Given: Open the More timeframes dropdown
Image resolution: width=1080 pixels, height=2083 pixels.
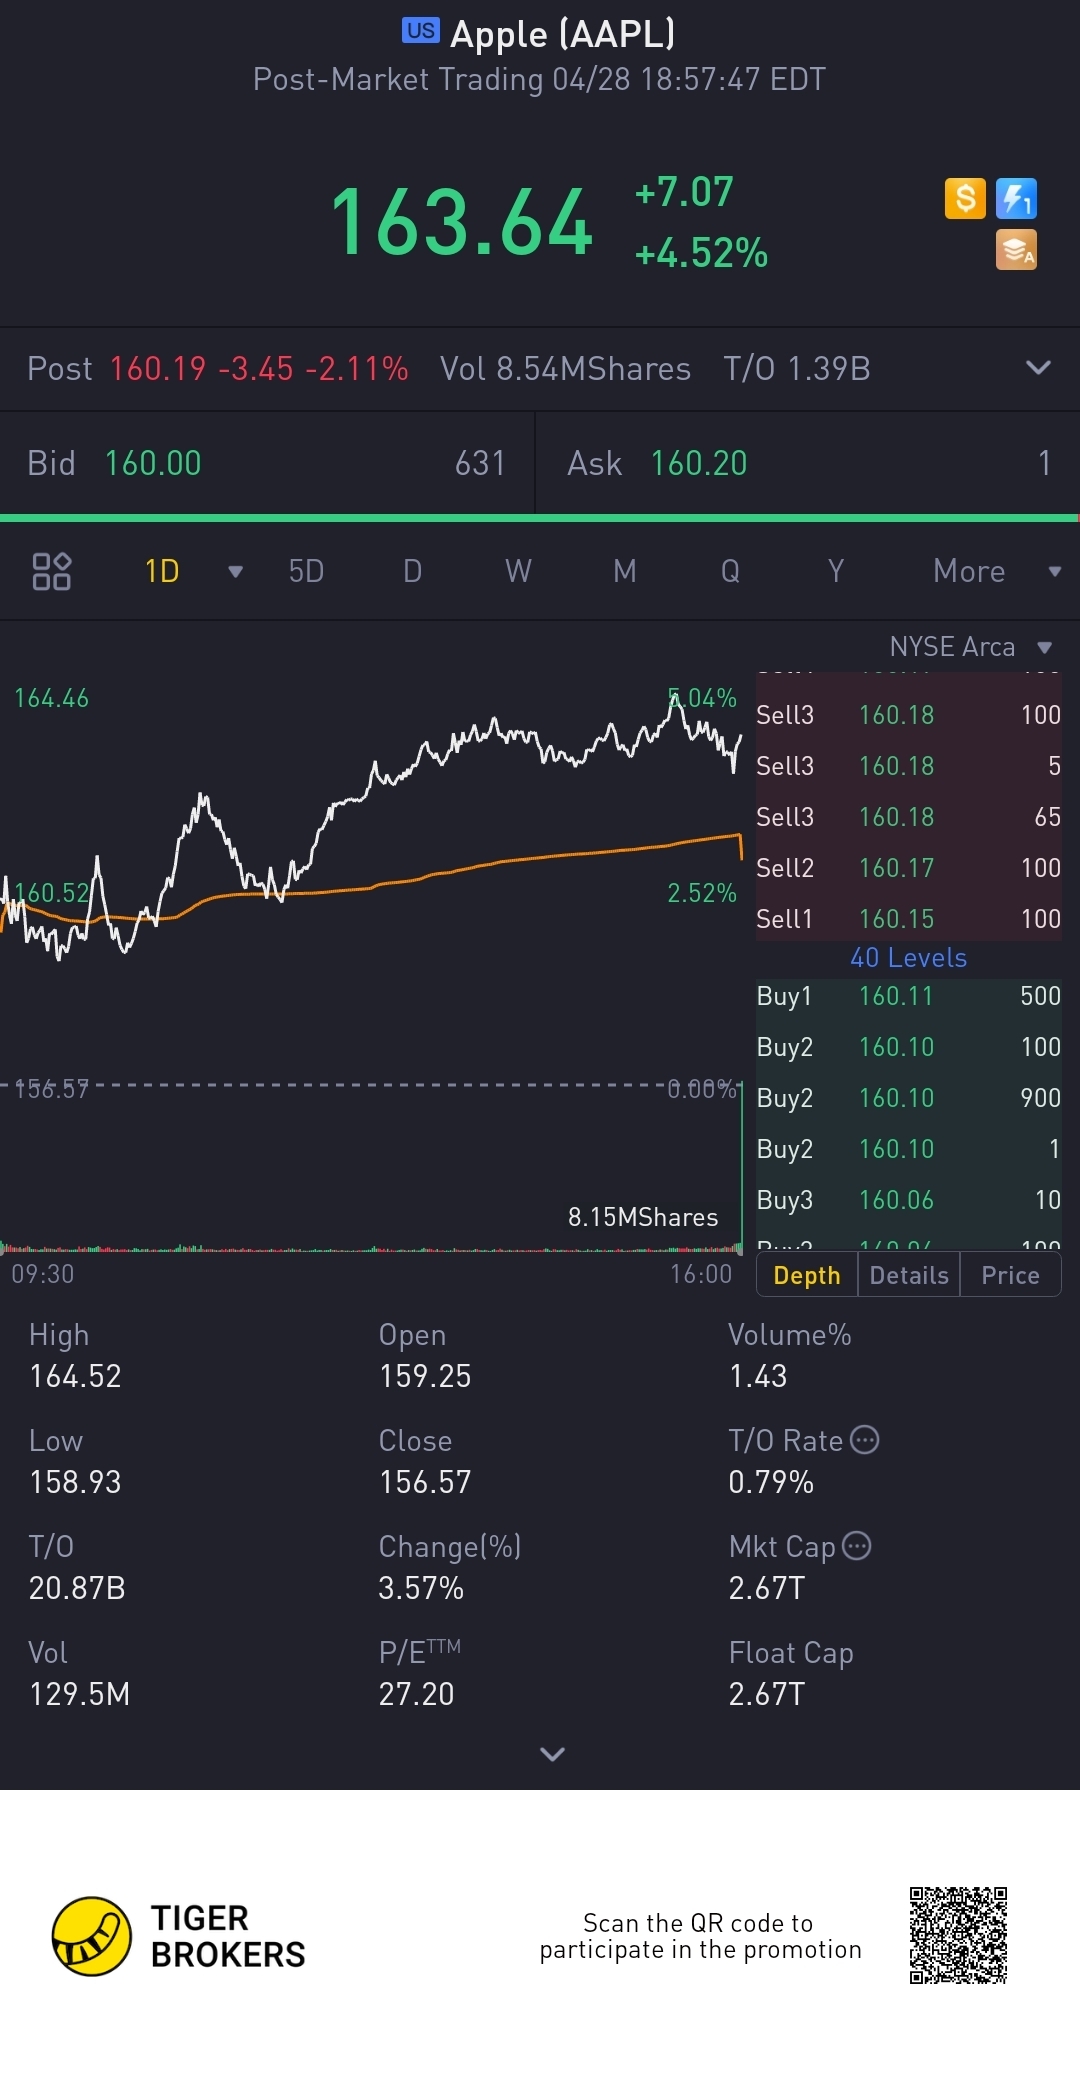Looking at the screenshot, I should click(995, 571).
